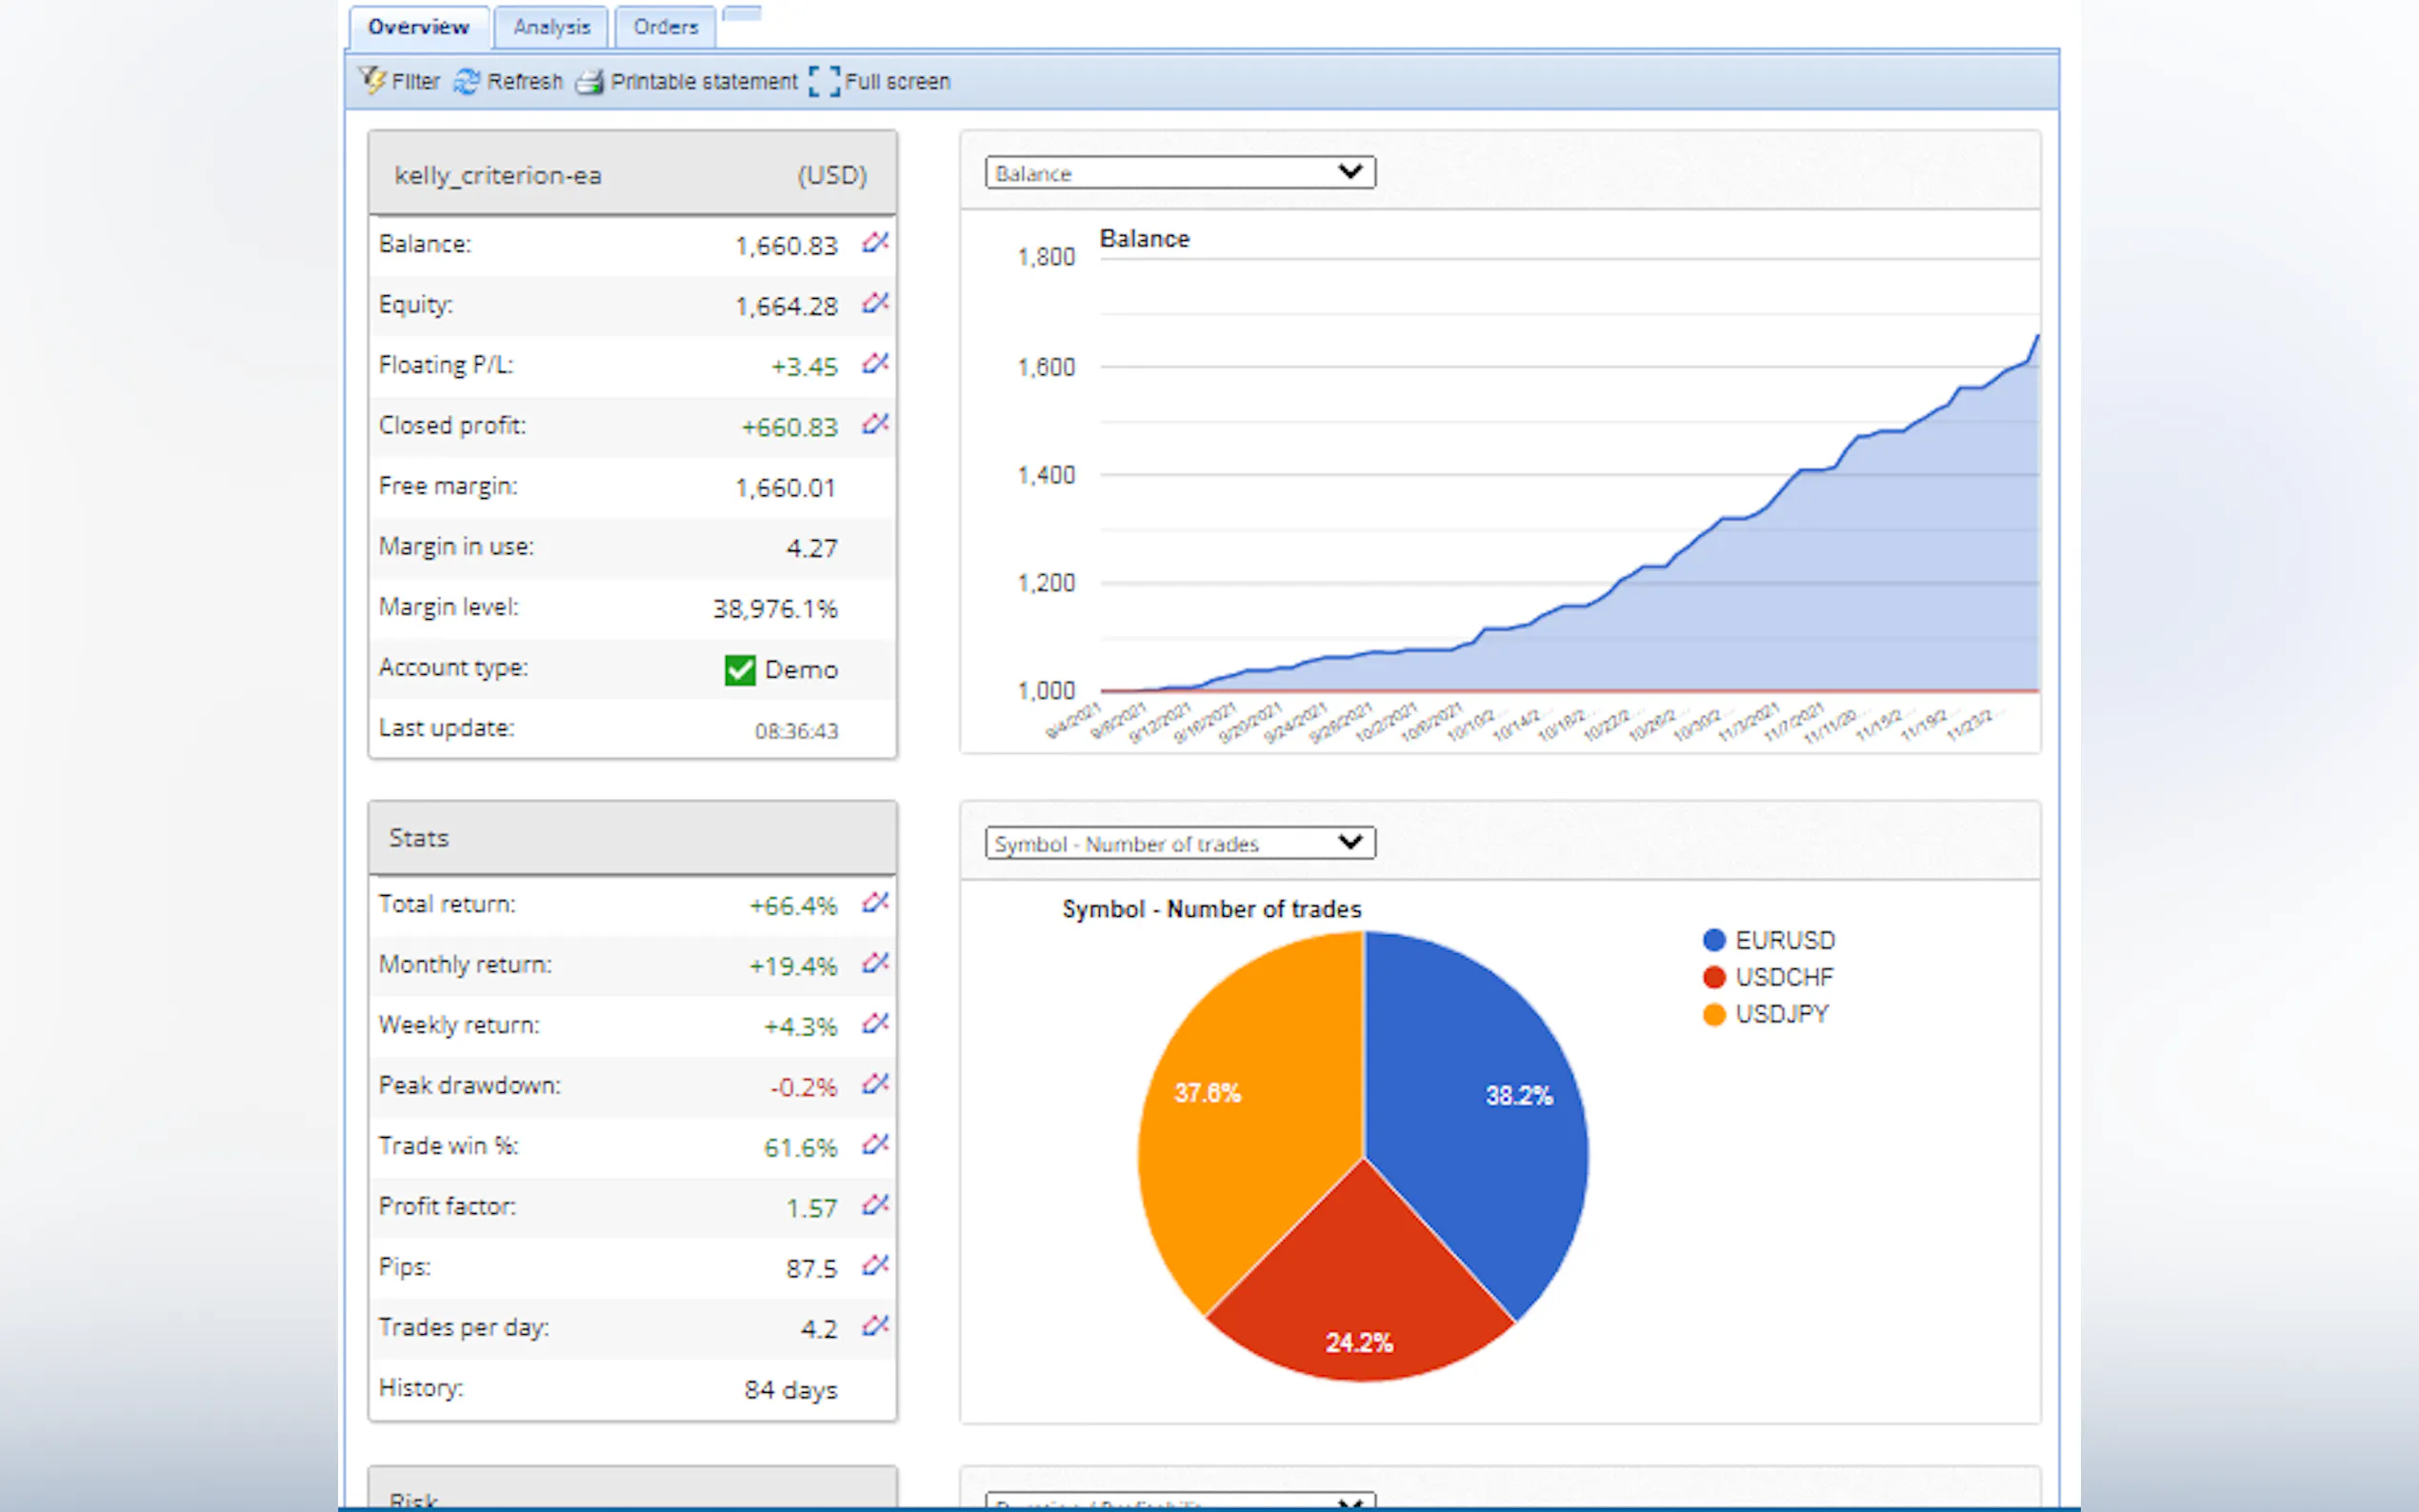Click chart icon next to Profit factor
Viewport: 2419px width, 1512px height.
(875, 1205)
